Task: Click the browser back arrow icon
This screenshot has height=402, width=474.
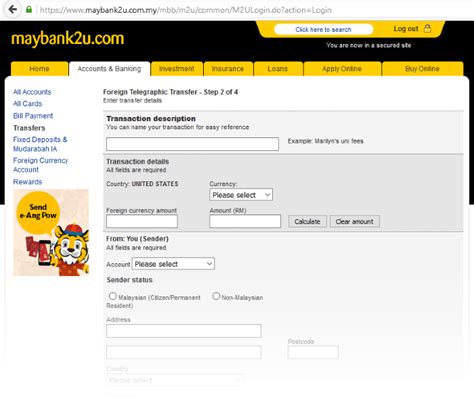Action: [x=13, y=9]
